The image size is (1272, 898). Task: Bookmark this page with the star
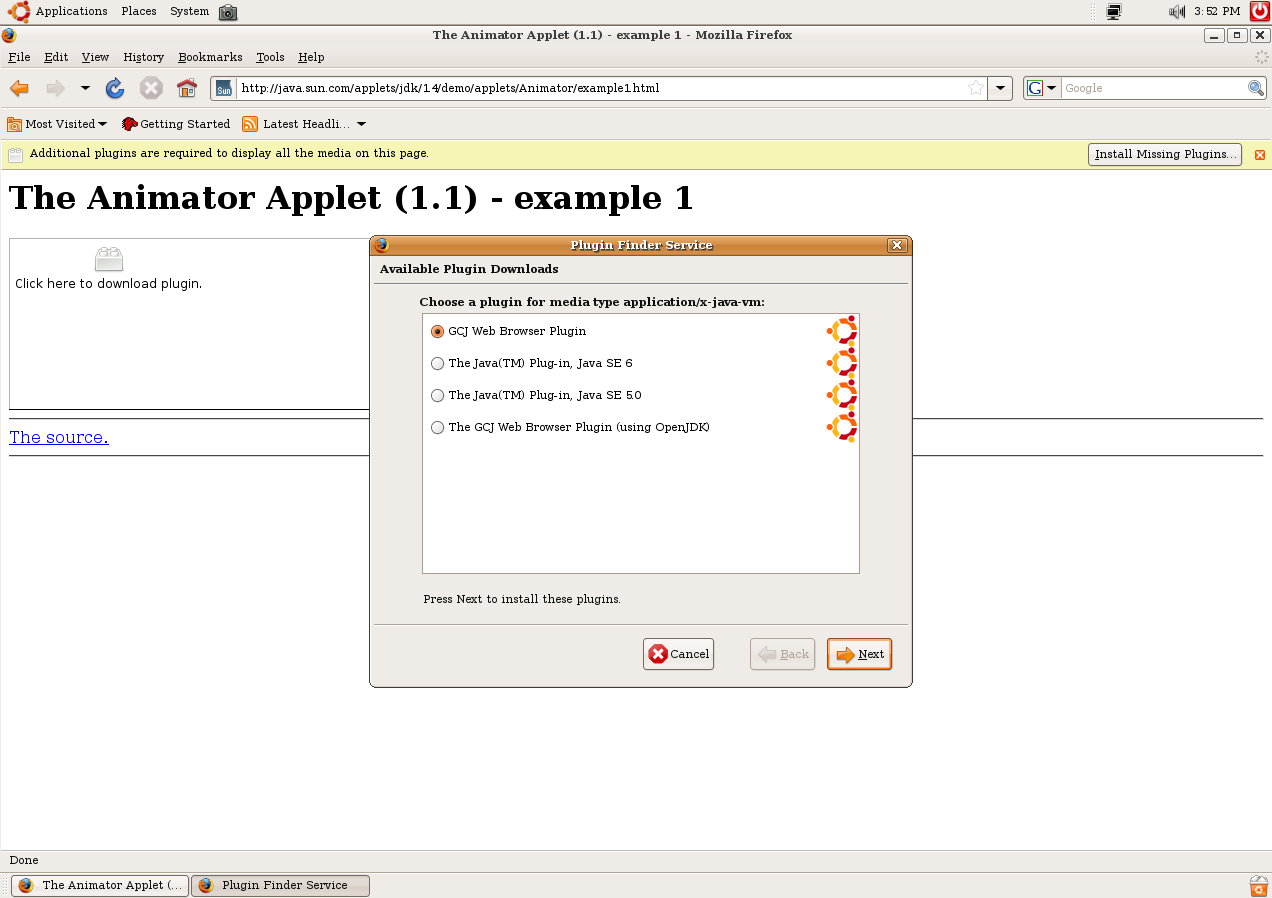click(976, 88)
